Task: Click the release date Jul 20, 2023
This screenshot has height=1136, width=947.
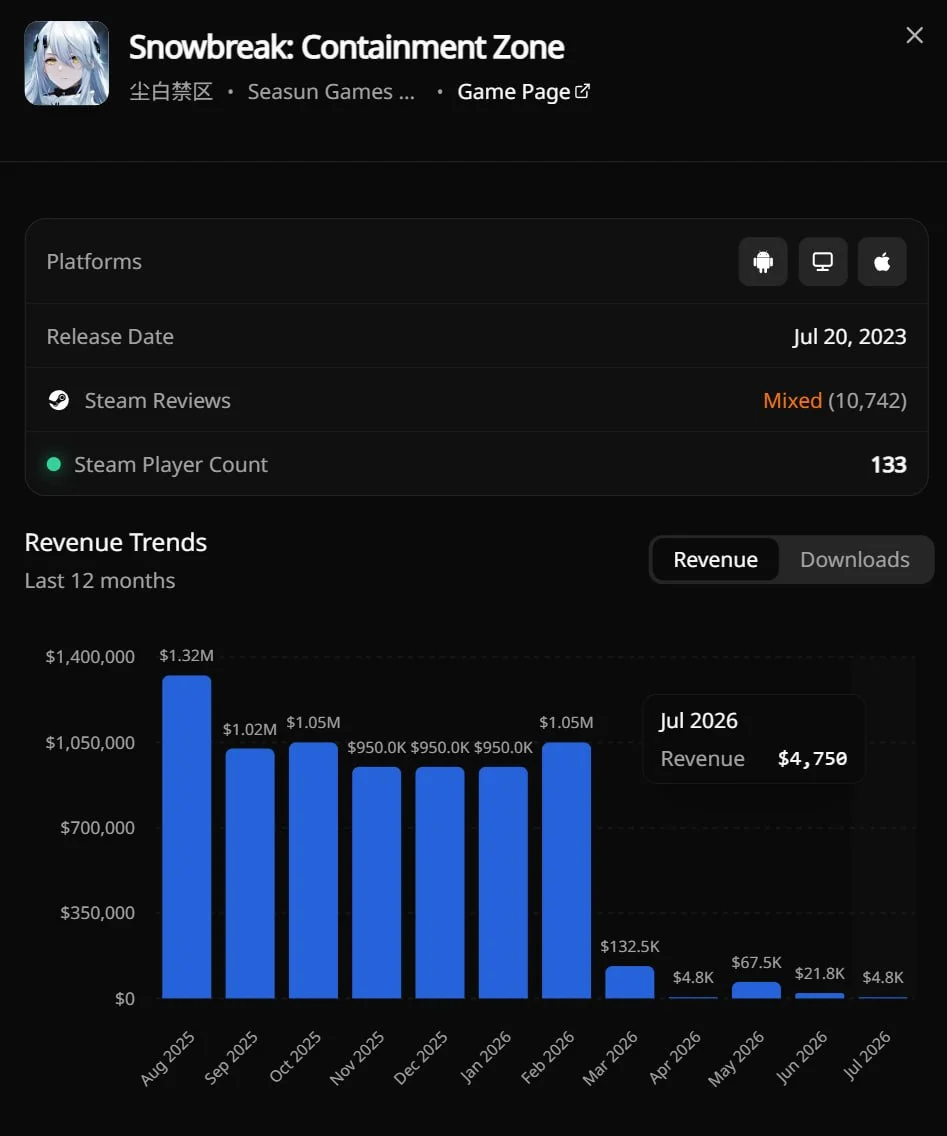Action: pyautogui.click(x=849, y=337)
